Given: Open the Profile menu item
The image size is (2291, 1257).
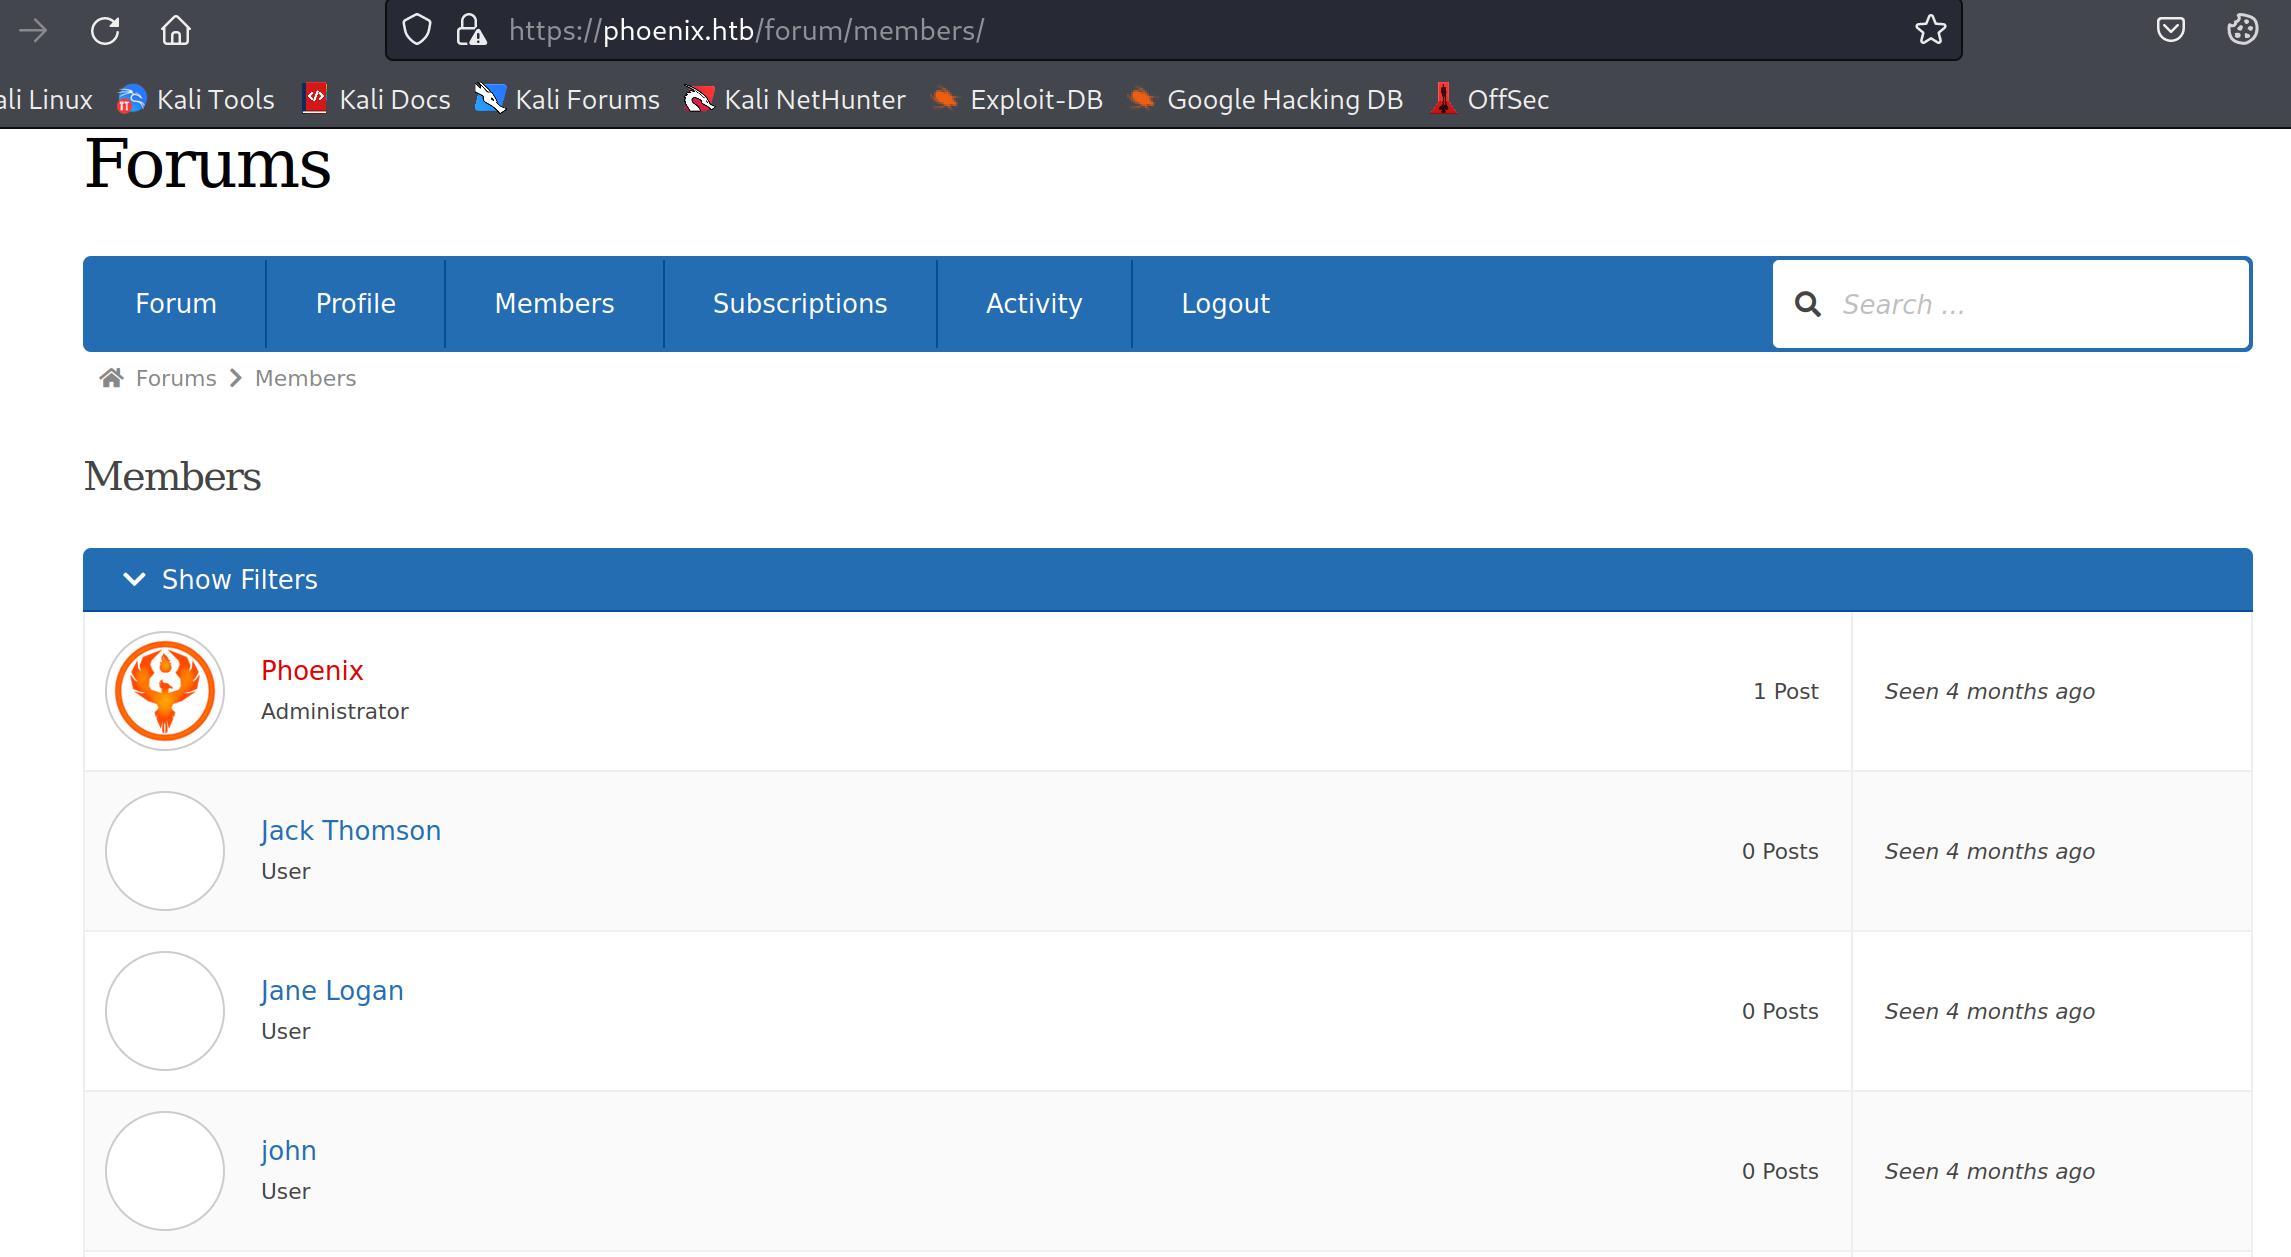Looking at the screenshot, I should point(355,304).
